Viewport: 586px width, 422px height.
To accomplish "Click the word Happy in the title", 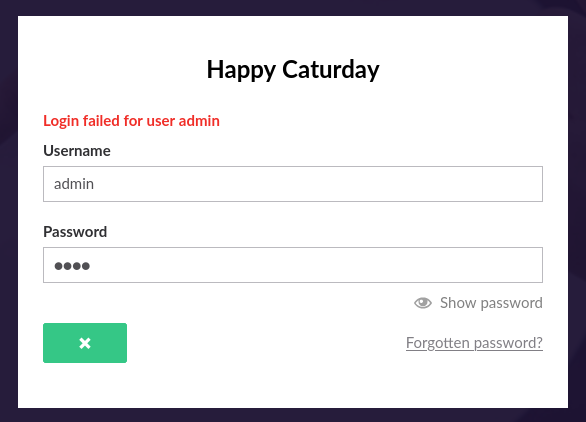I will (241, 70).
